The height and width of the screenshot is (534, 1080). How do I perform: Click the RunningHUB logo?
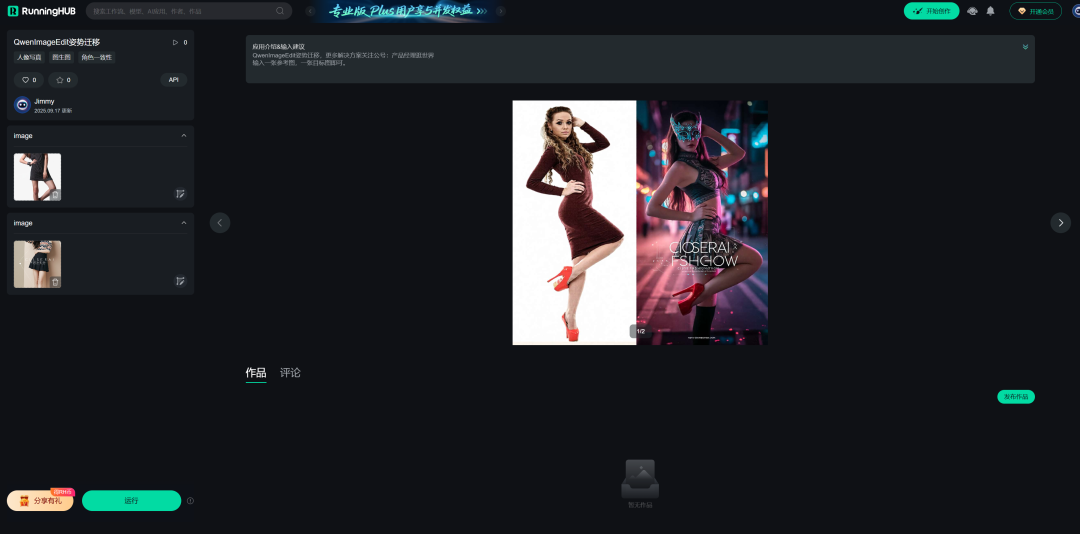[x=41, y=11]
